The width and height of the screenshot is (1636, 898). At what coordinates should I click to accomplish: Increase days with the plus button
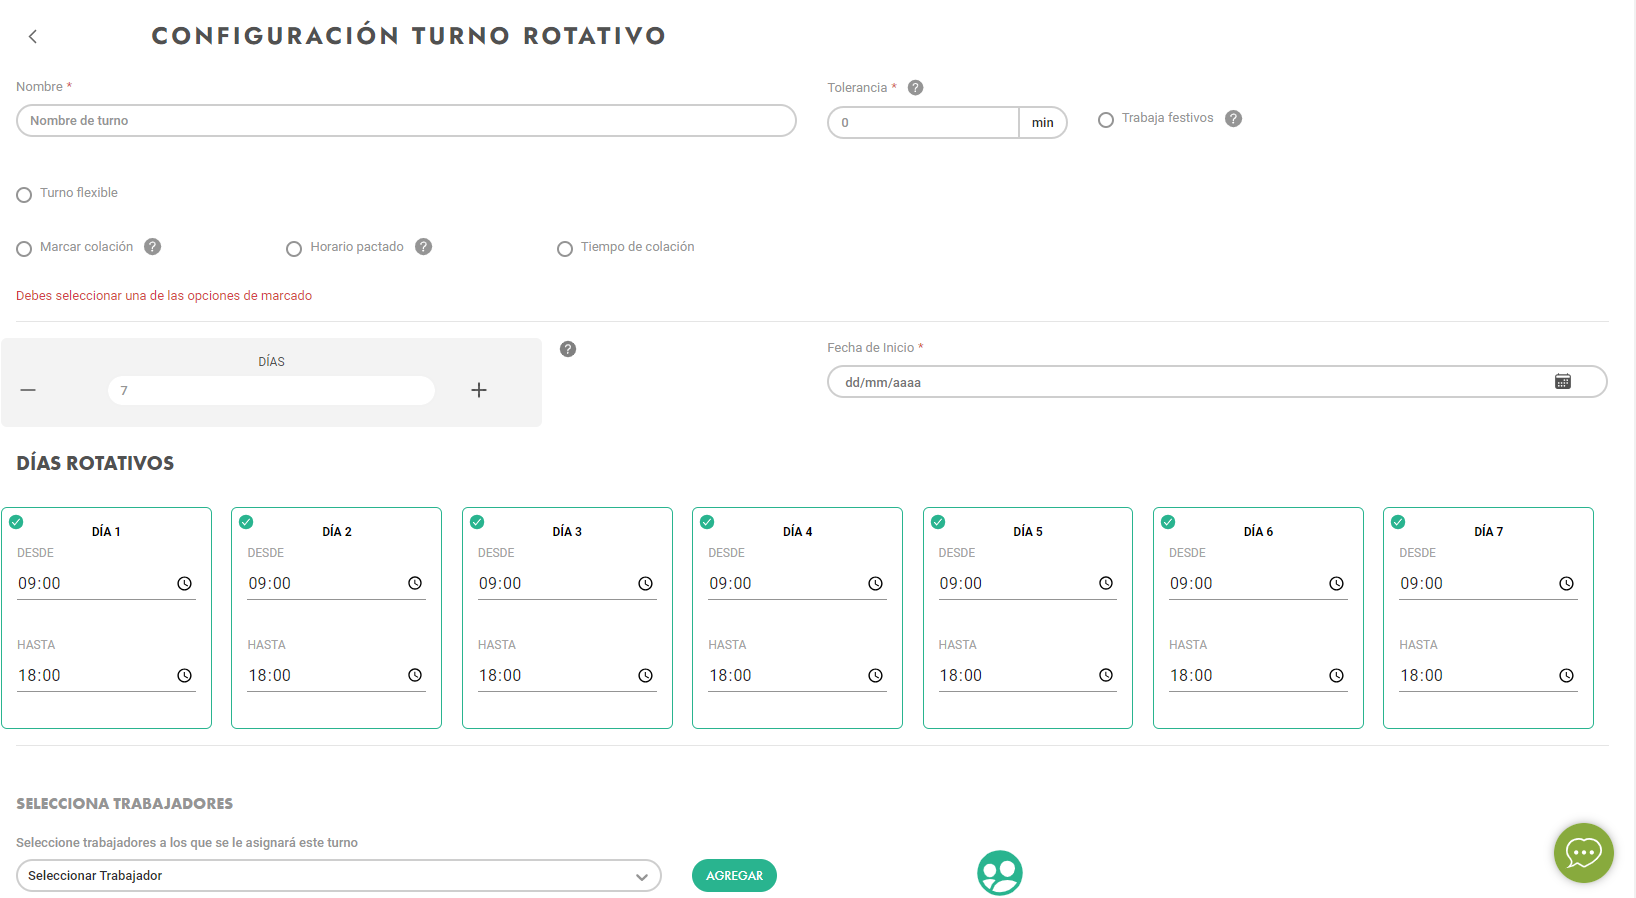[x=479, y=390]
